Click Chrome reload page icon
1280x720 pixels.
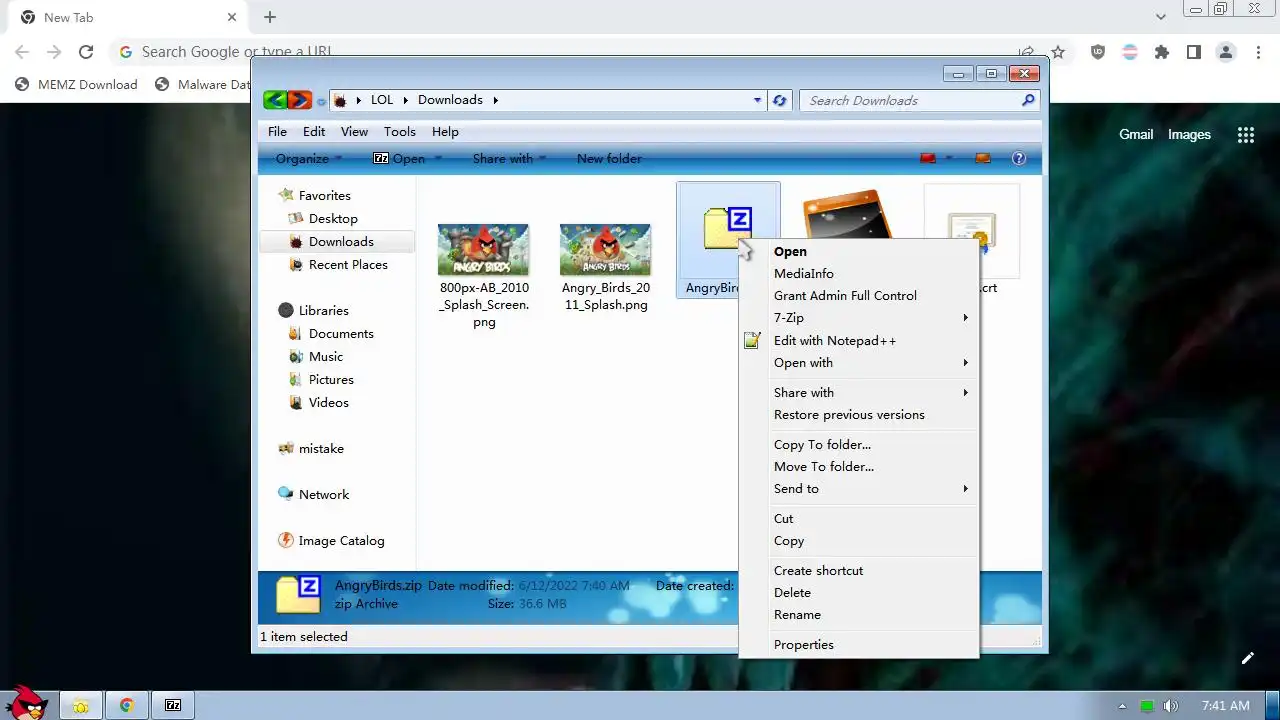click(x=86, y=52)
